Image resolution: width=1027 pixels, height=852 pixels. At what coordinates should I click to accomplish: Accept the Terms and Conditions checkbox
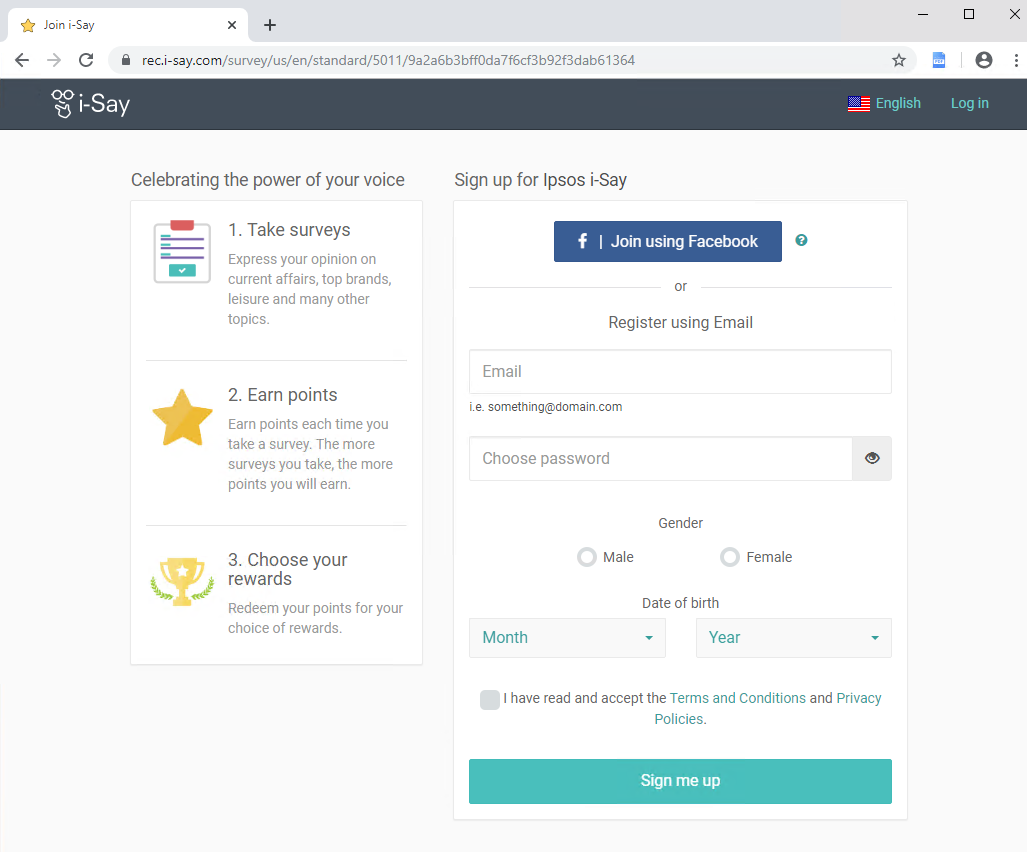(x=489, y=700)
